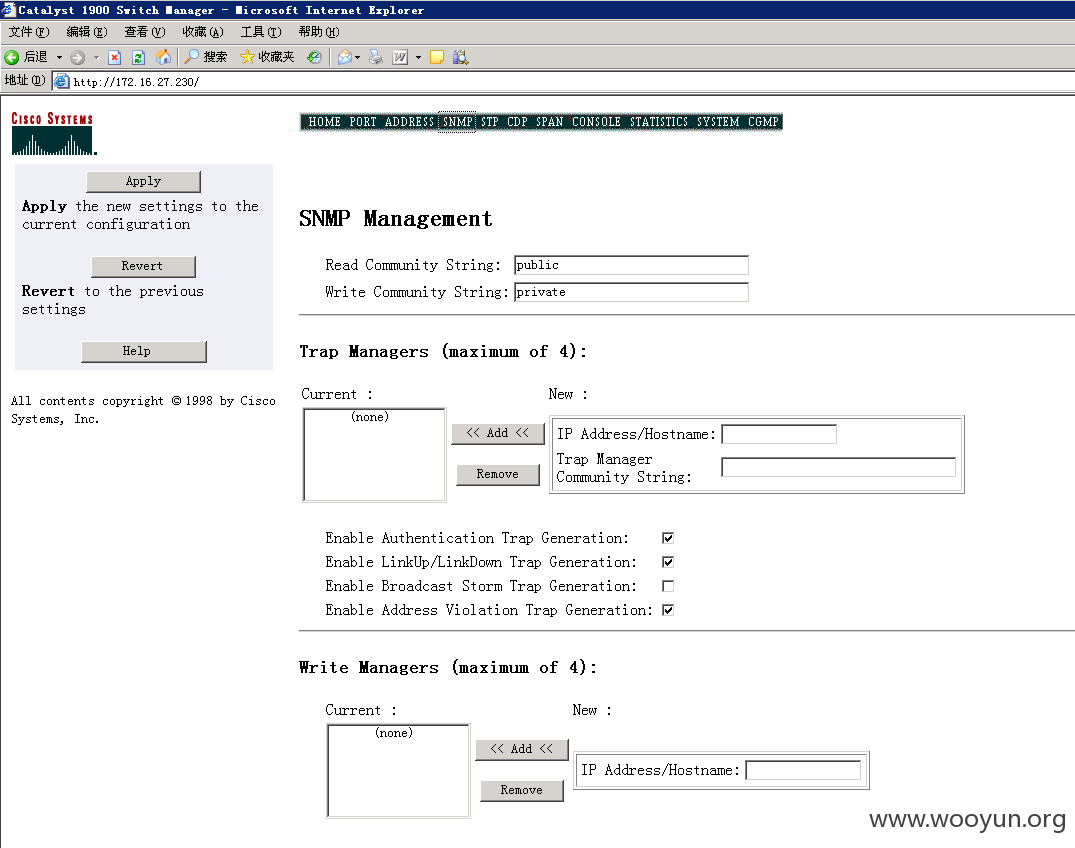
Task: Open the 文件(F) File menu
Action: point(29,32)
